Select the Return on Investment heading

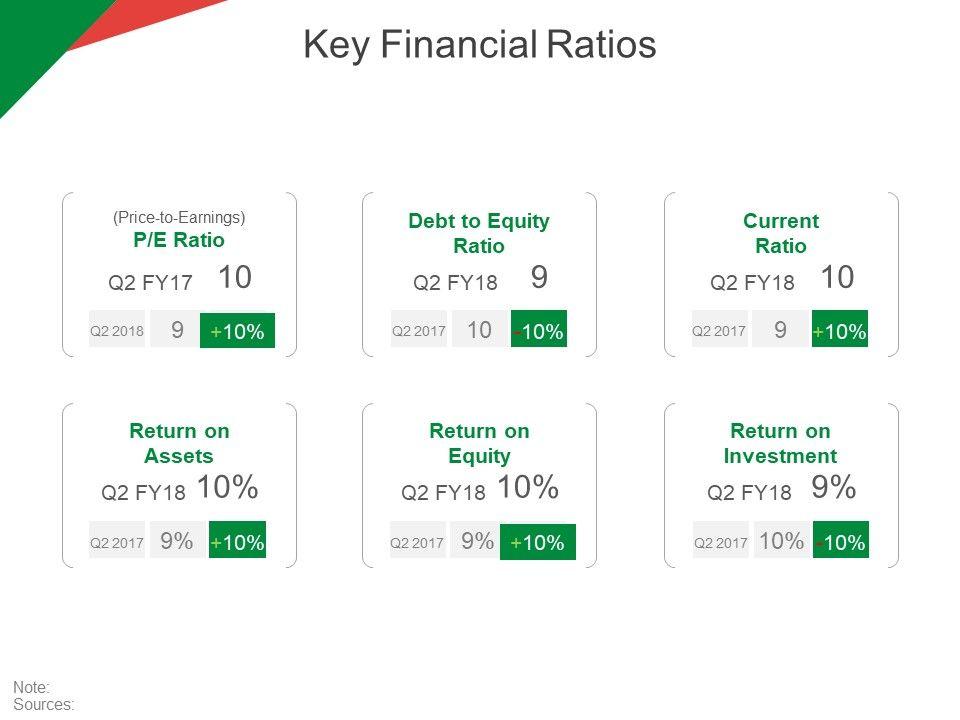pyautogui.click(x=780, y=443)
